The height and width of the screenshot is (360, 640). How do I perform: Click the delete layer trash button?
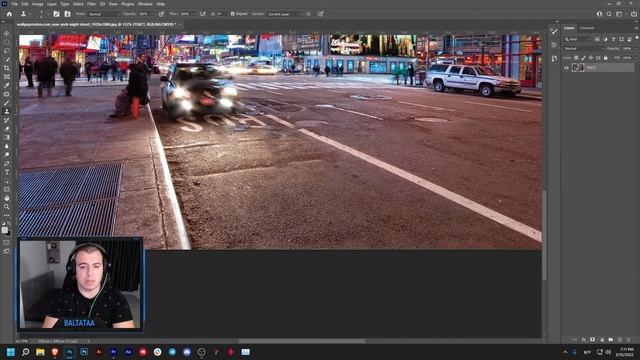(x=629, y=340)
